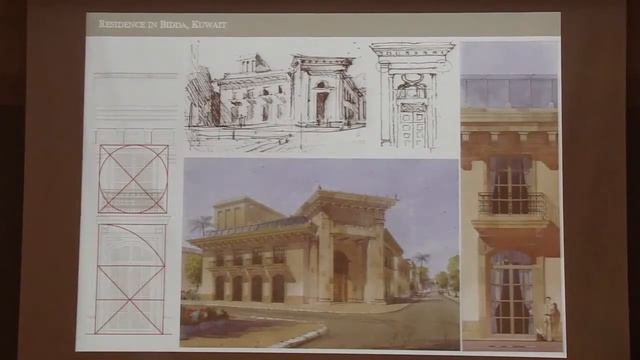
Task: Click the slide title 'Residence in Bidda, Kuwait'
Action: coord(162,24)
